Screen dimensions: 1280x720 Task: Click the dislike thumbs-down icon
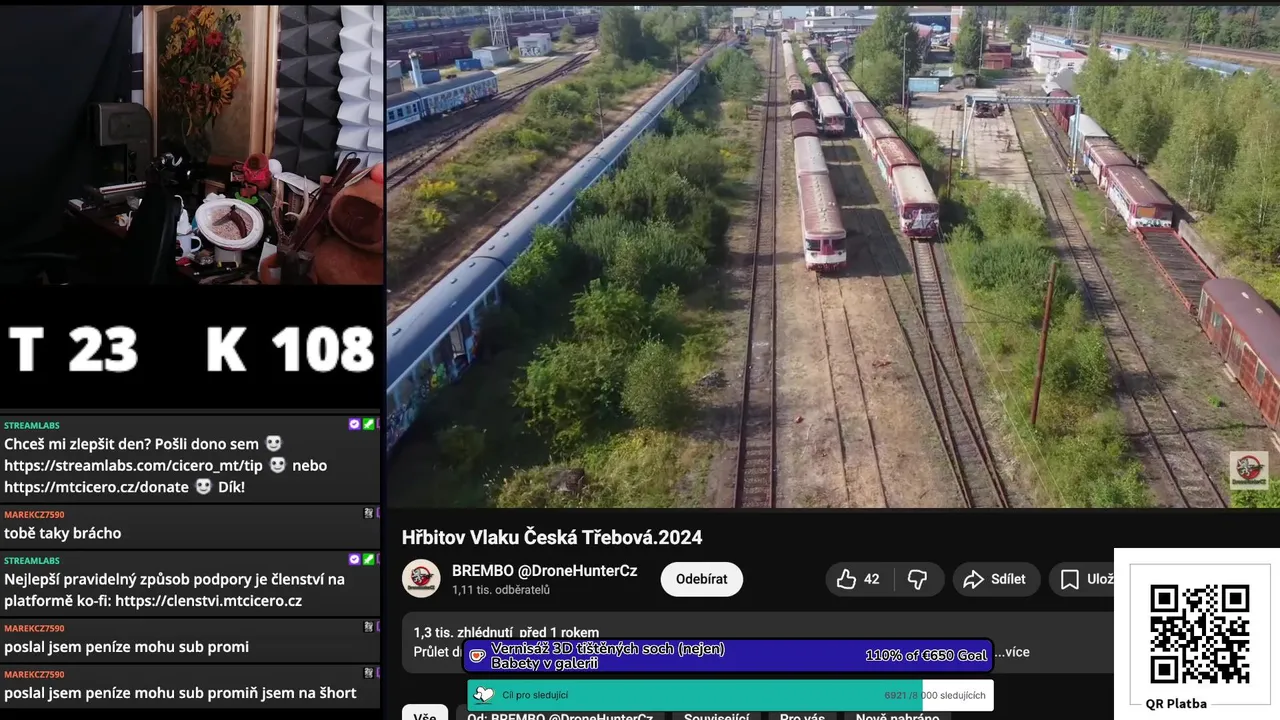[x=917, y=579]
